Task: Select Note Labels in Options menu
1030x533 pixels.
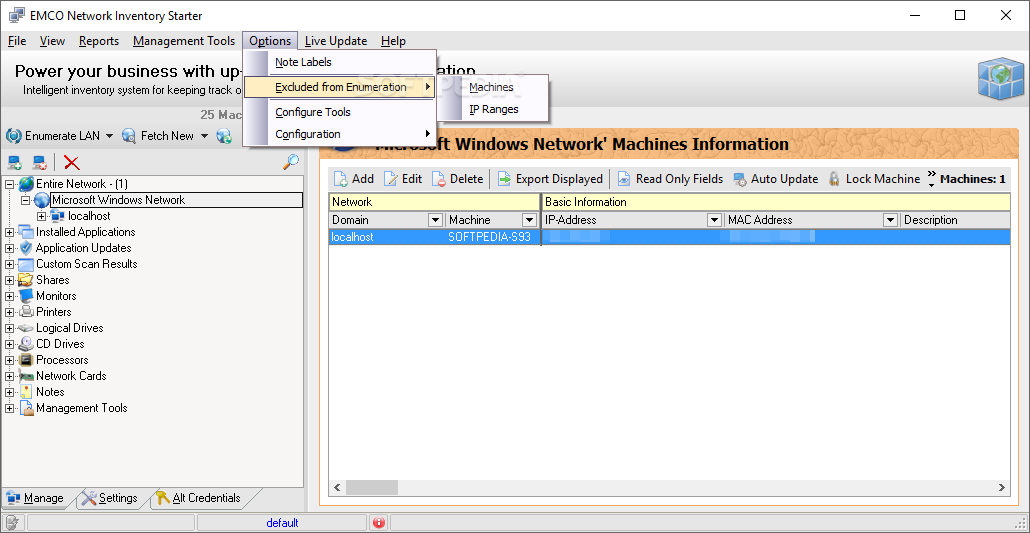Action: (x=338, y=62)
